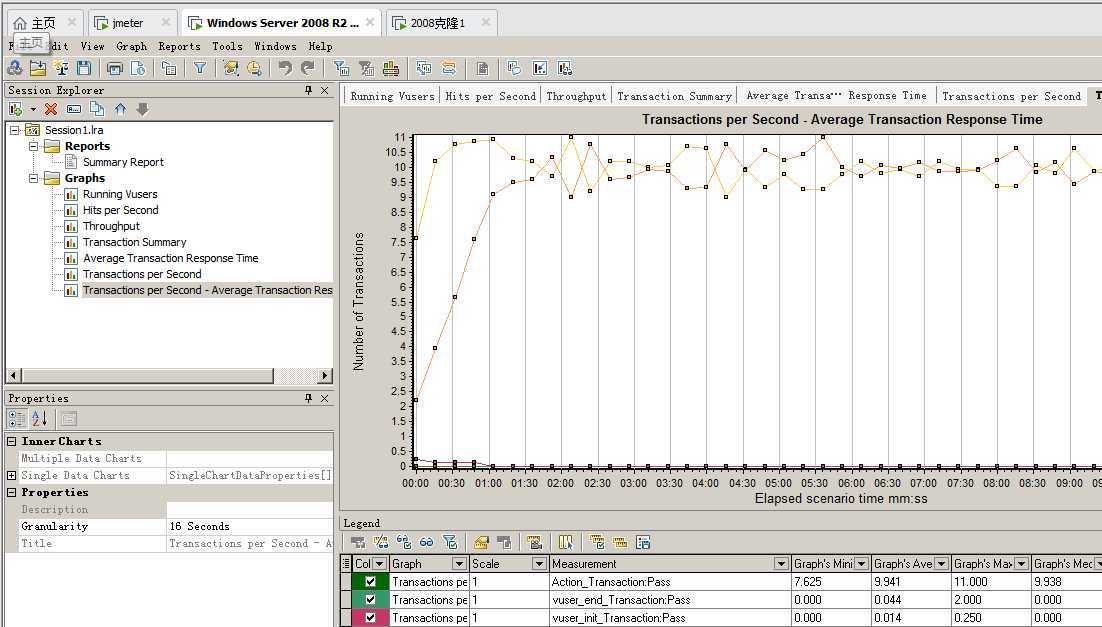Open the Help menu

320,46
